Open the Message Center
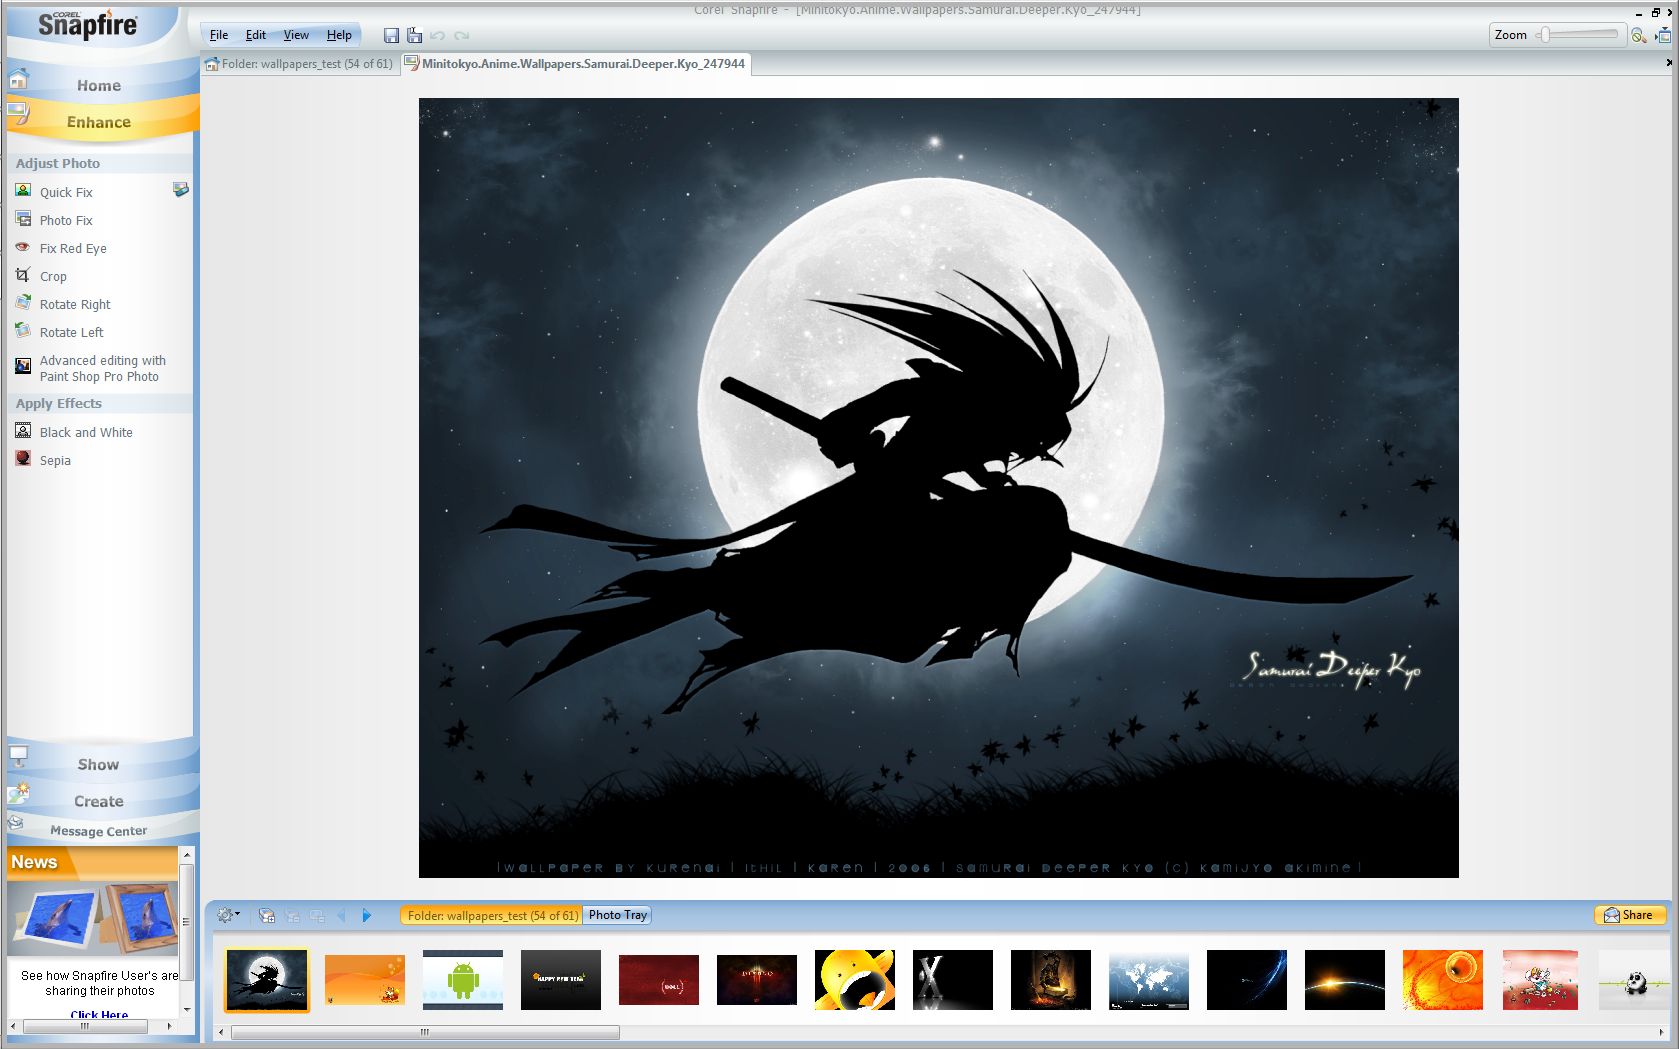1679x1049 pixels. click(x=99, y=831)
